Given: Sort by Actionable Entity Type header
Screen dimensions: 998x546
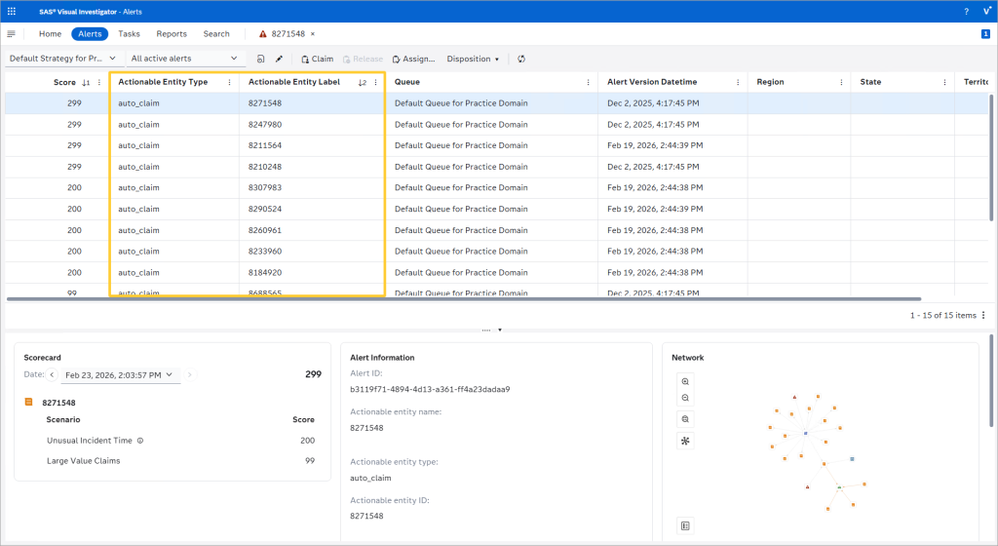Looking at the screenshot, I should click(163, 82).
